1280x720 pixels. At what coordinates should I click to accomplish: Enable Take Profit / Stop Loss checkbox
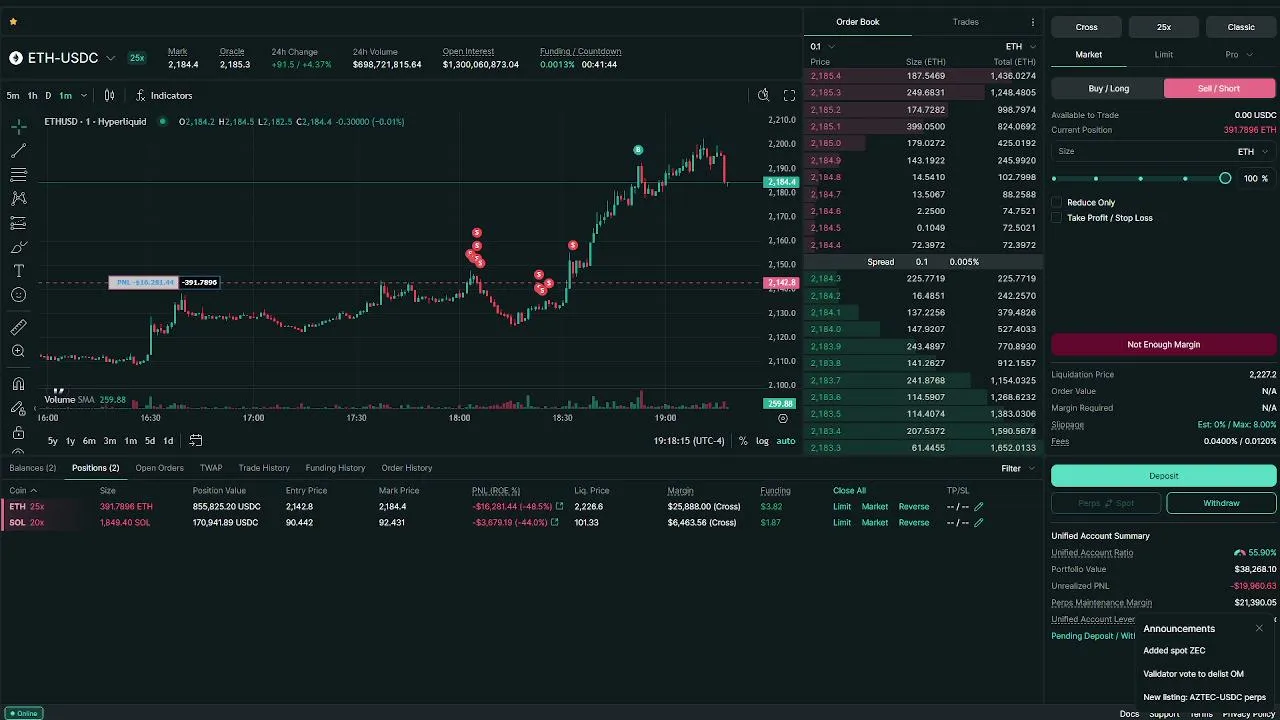click(1057, 218)
